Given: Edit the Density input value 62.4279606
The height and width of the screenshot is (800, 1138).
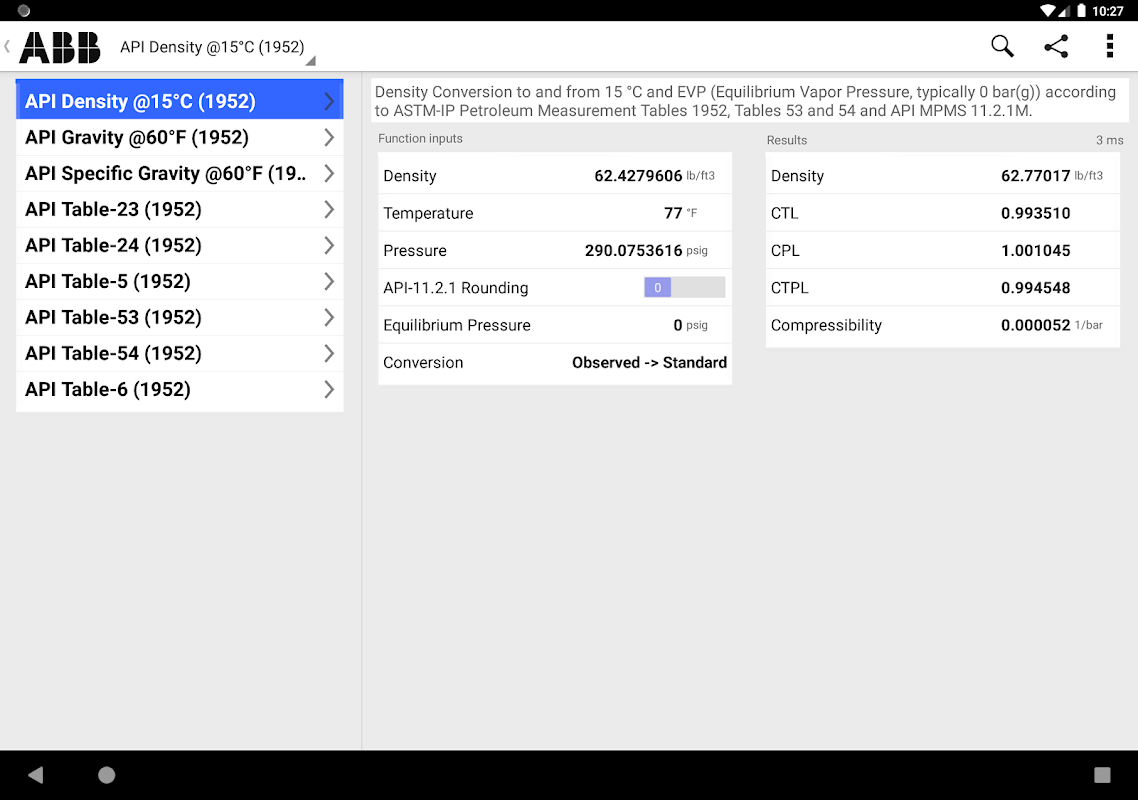Looking at the screenshot, I should [638, 176].
